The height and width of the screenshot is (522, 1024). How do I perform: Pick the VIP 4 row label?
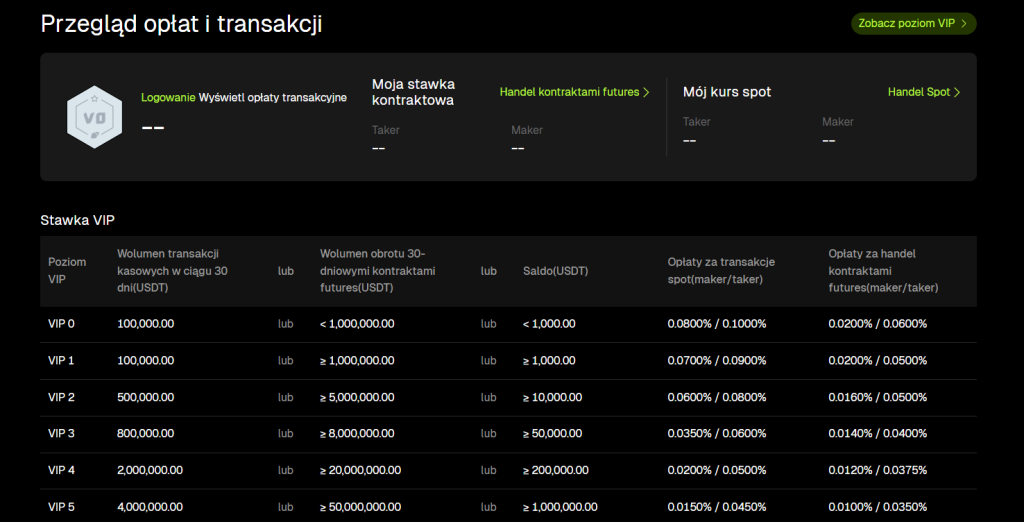(x=62, y=470)
